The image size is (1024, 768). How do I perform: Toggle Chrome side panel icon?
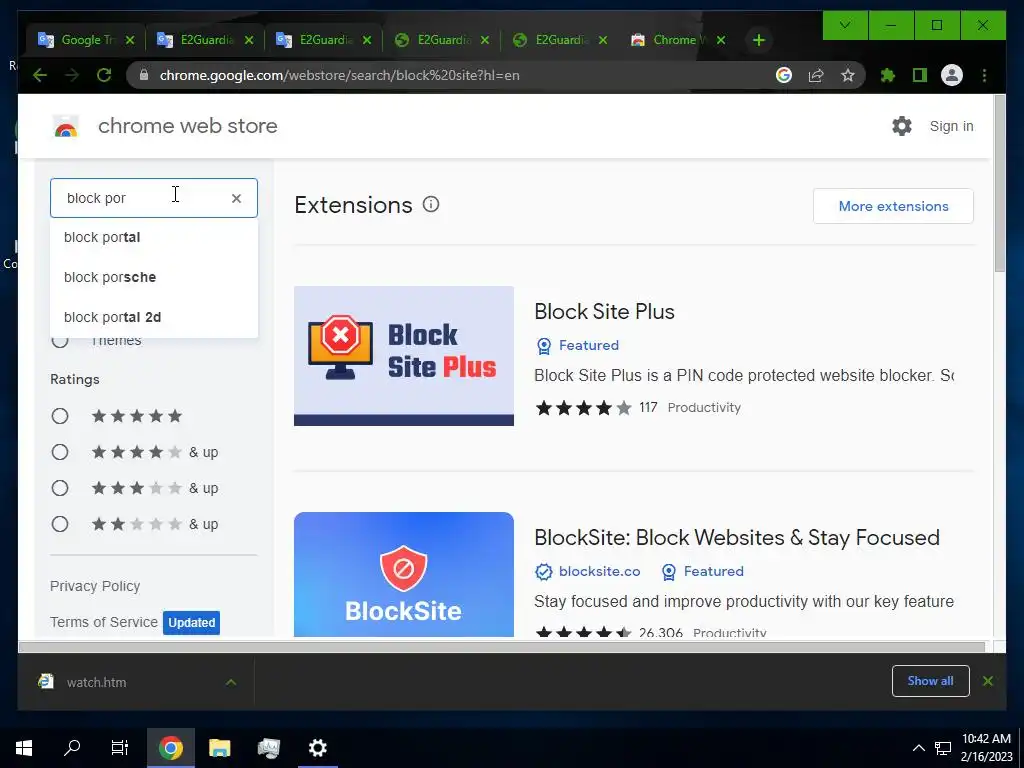point(920,75)
